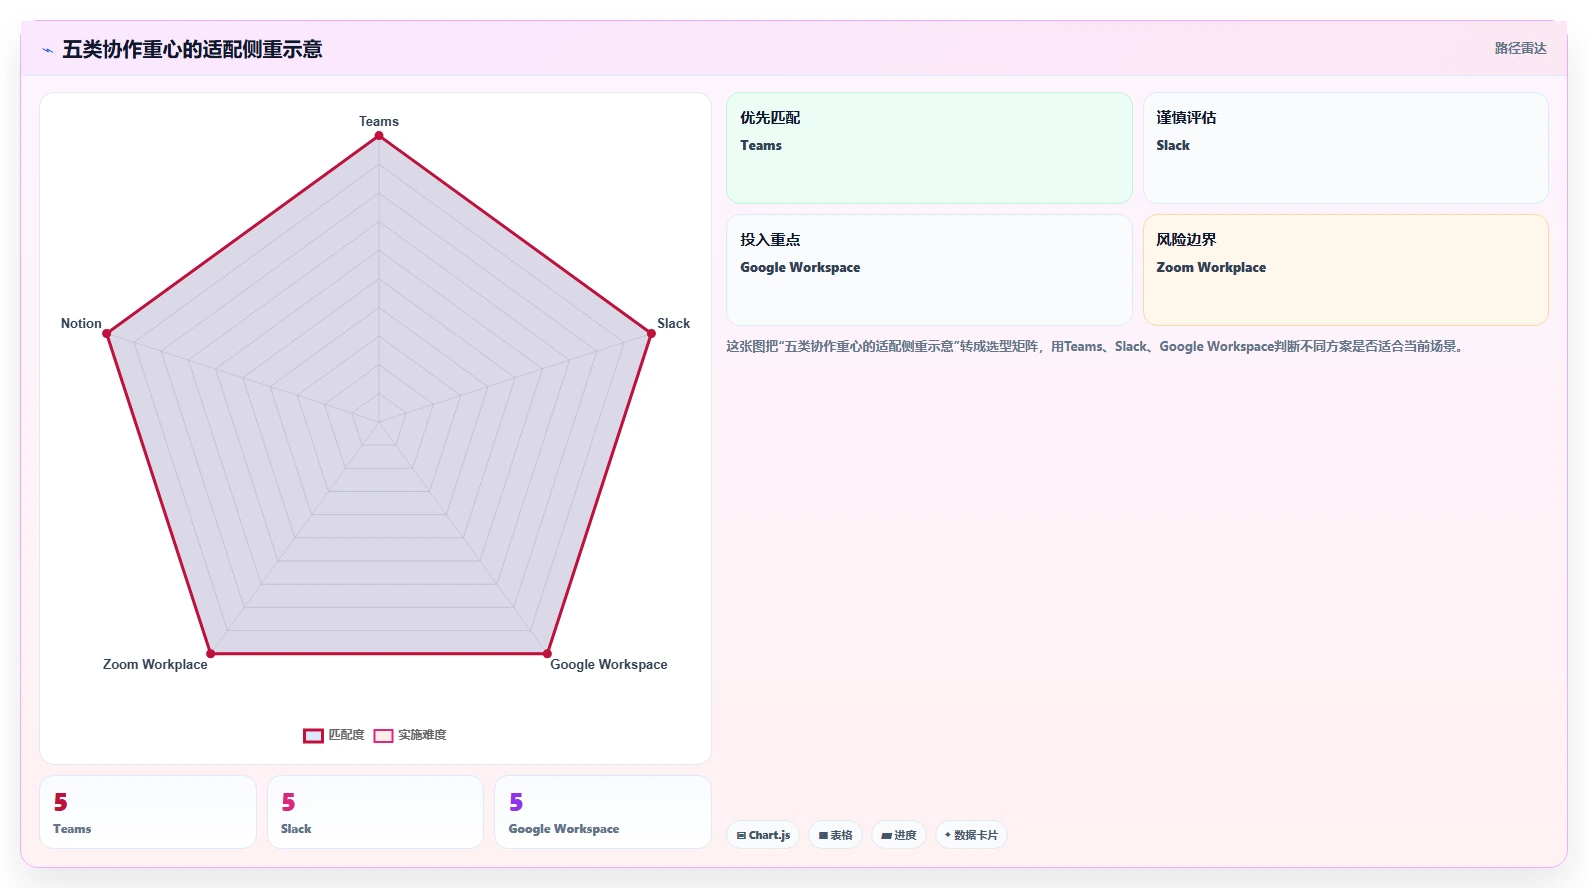Click the 表格 tag chip
This screenshot has width=1588, height=888.
click(x=836, y=835)
